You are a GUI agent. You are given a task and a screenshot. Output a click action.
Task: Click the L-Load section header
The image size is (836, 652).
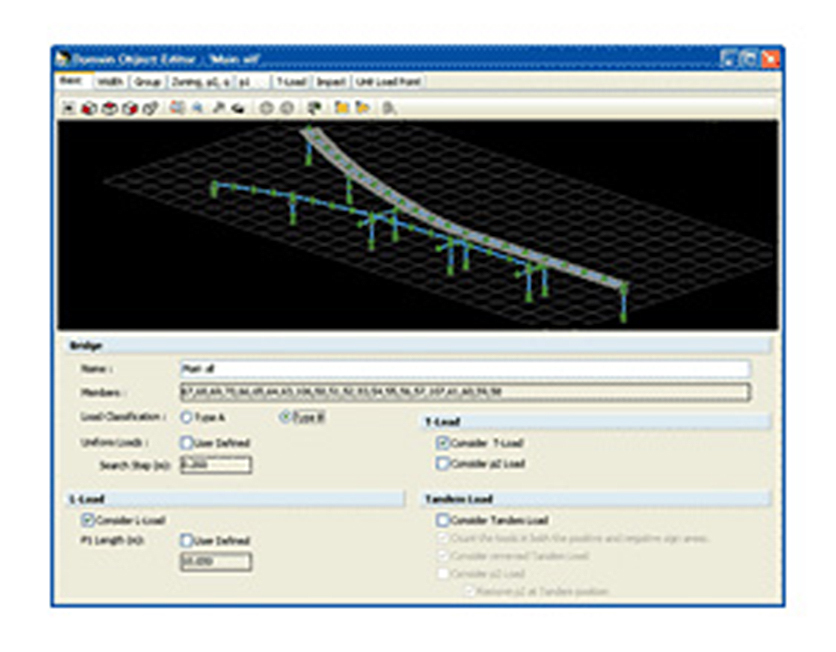[235, 499]
